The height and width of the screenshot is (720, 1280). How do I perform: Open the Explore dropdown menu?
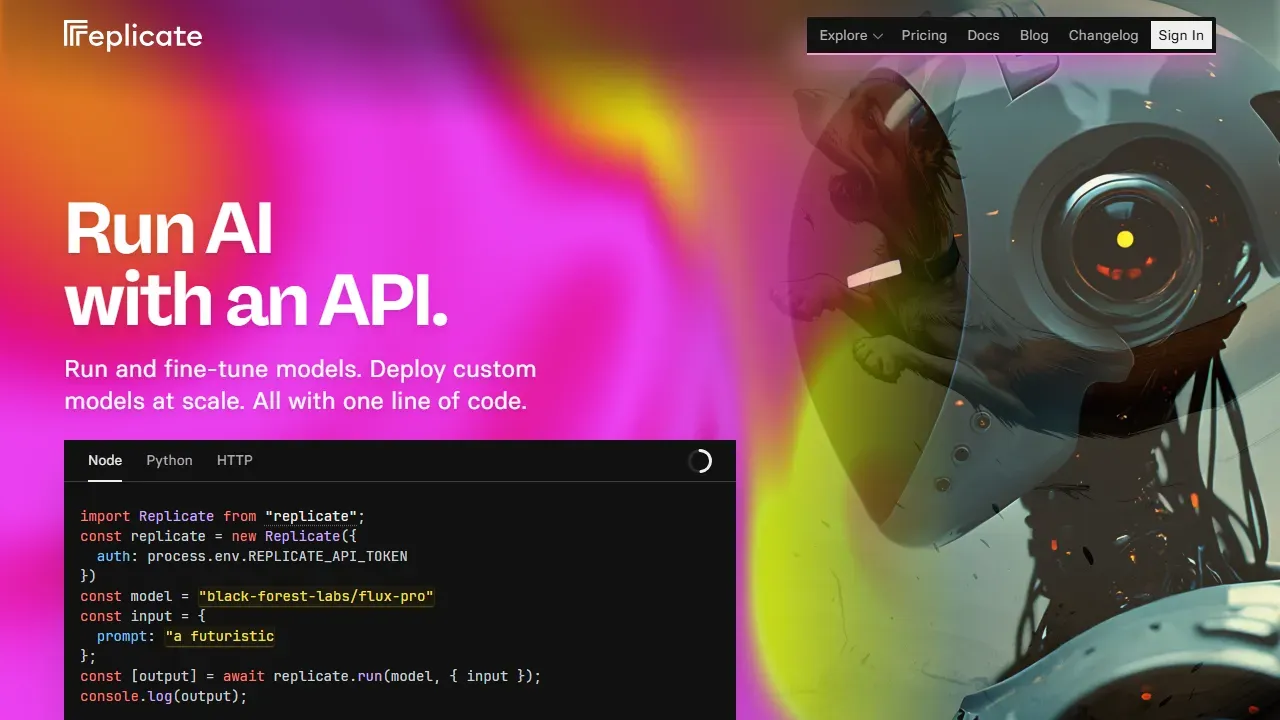(851, 35)
